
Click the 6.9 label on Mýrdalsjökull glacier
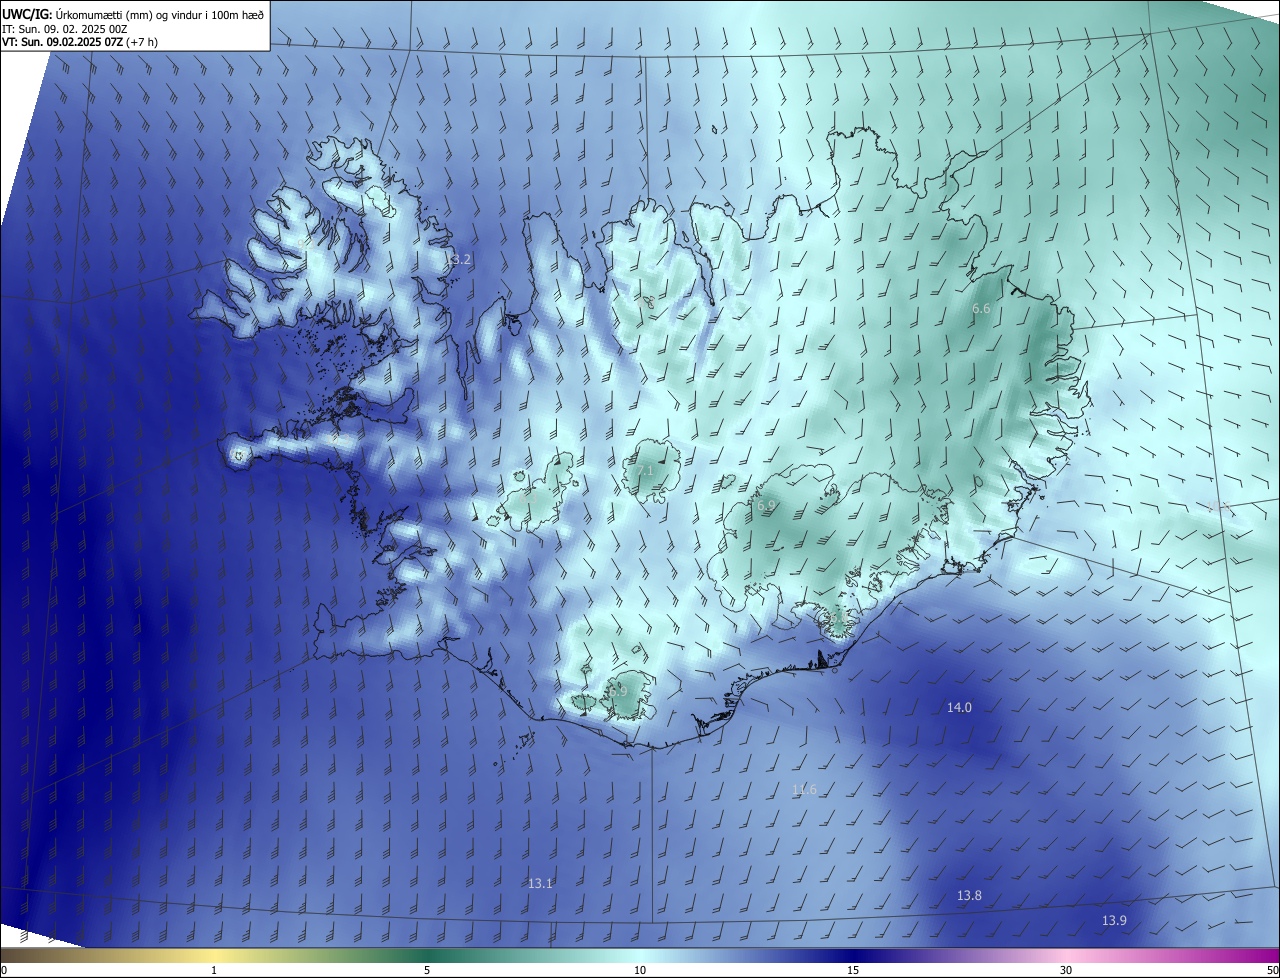click(617, 691)
